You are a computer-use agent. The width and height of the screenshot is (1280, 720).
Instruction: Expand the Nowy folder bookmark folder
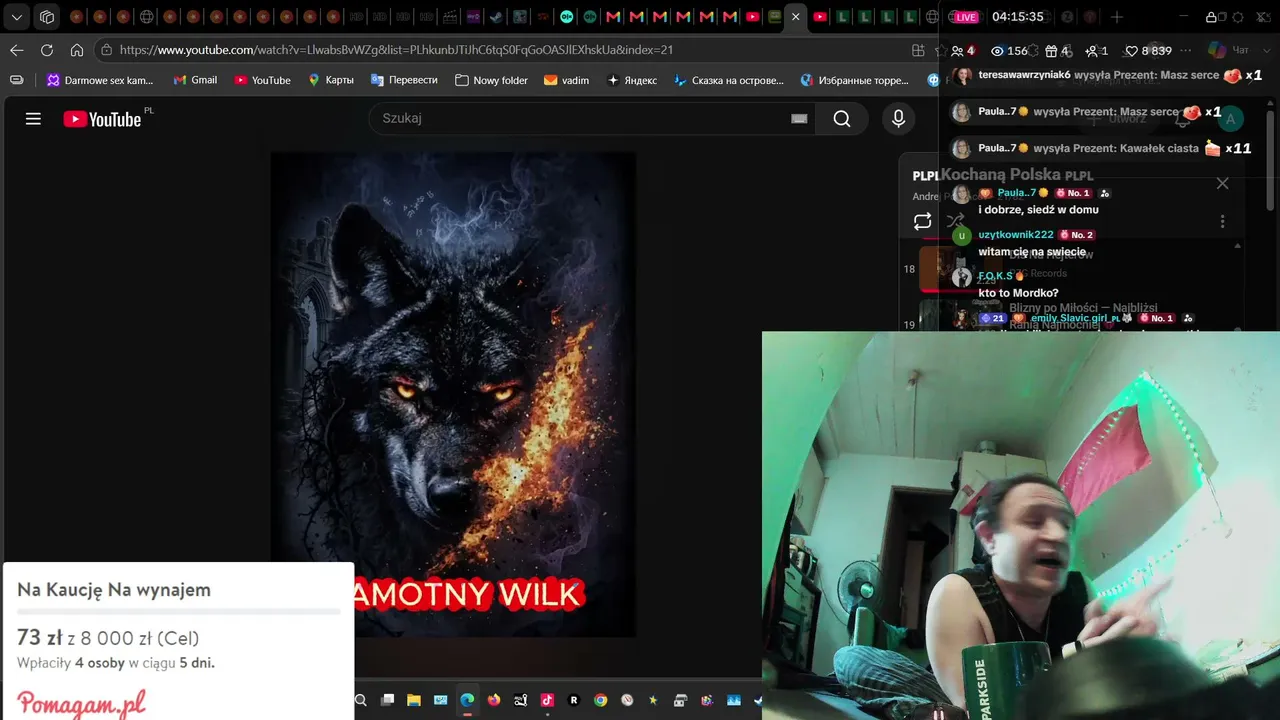491,80
